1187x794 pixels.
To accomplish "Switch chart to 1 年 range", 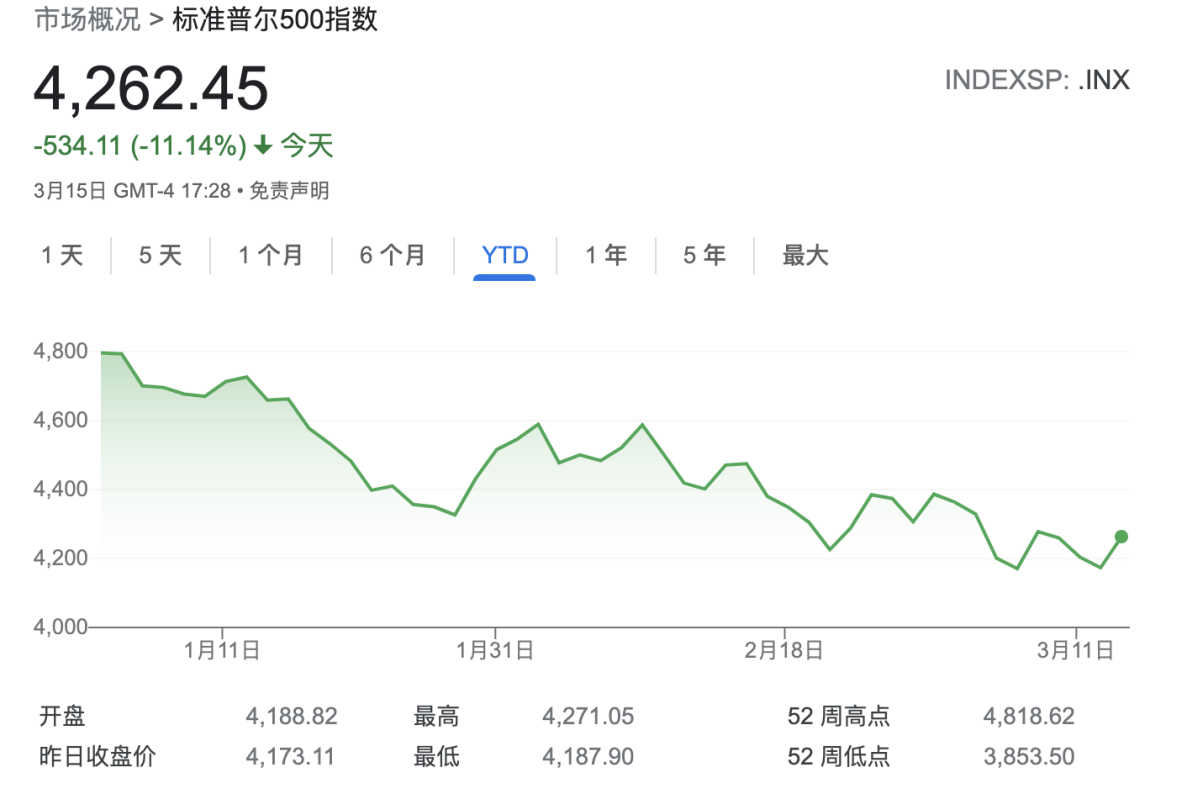I will (606, 256).
